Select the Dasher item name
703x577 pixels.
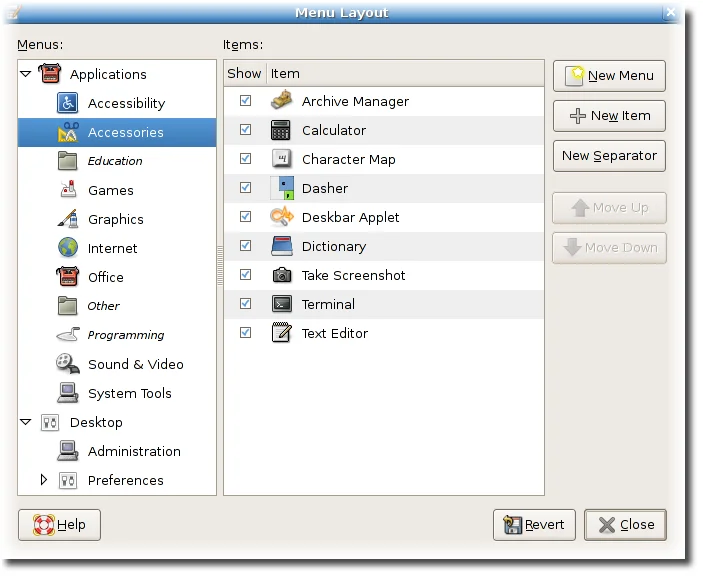325,188
